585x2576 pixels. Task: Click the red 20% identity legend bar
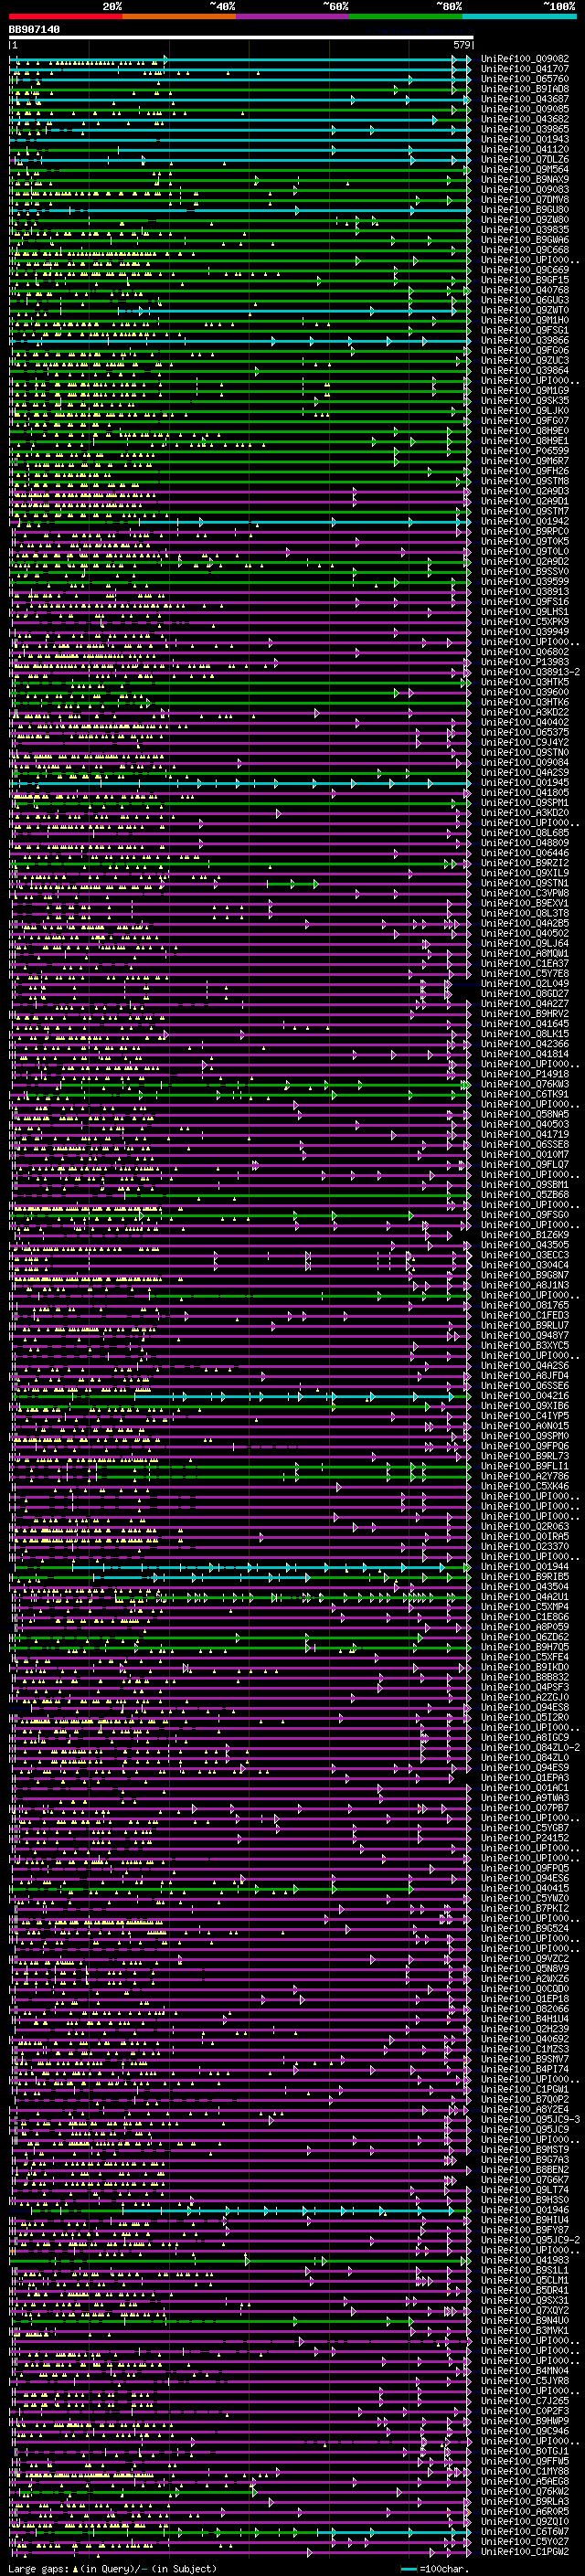point(65,16)
